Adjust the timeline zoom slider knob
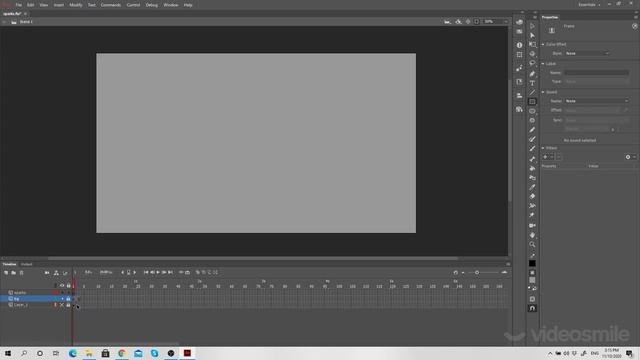 pyautogui.click(x=477, y=272)
